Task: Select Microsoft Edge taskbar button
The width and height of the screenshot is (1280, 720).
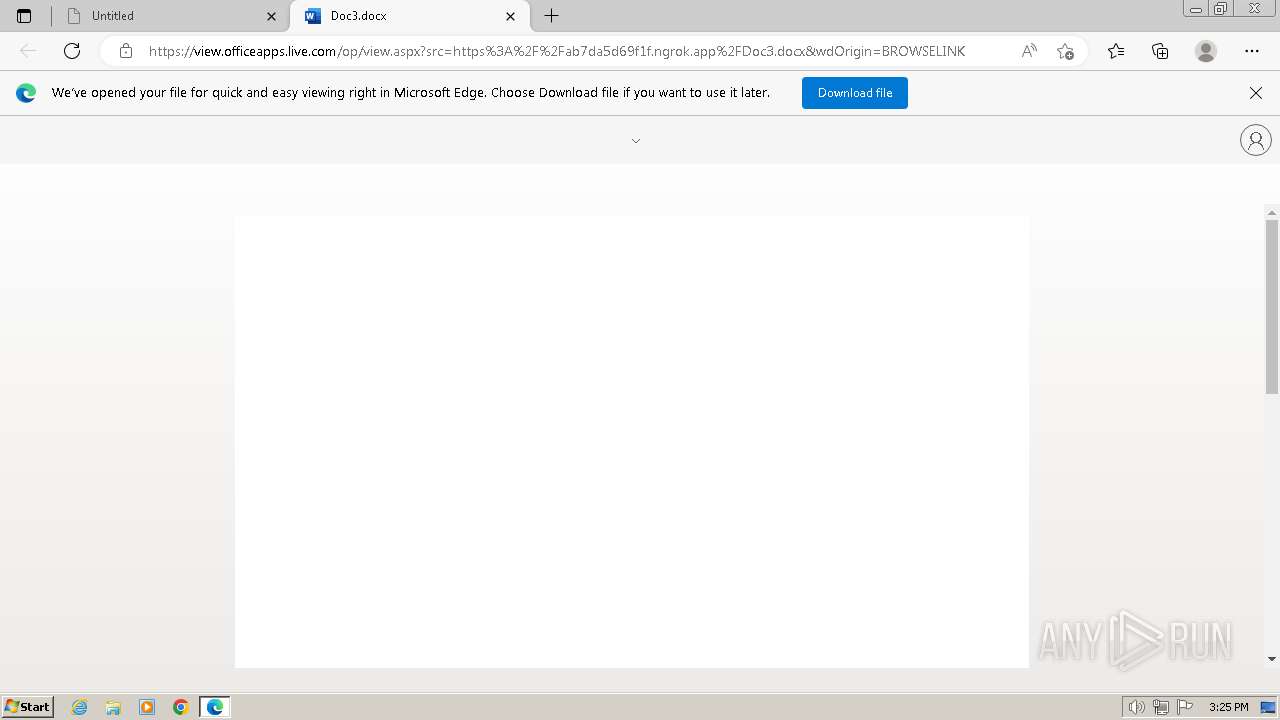Action: pyautogui.click(x=215, y=707)
